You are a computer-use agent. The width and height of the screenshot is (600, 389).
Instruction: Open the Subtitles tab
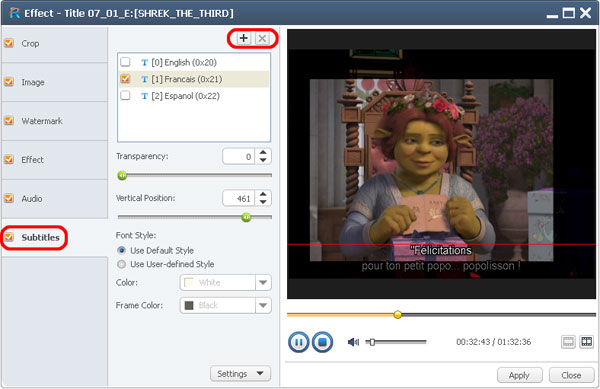tap(54, 238)
